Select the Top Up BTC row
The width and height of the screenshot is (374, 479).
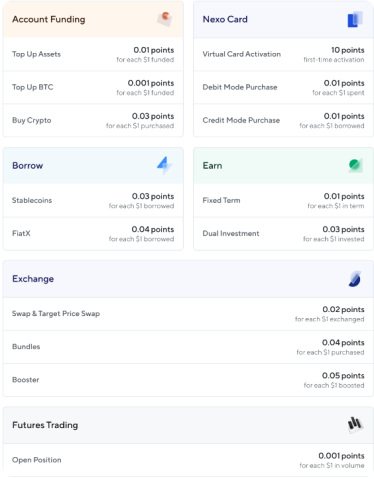point(93,87)
